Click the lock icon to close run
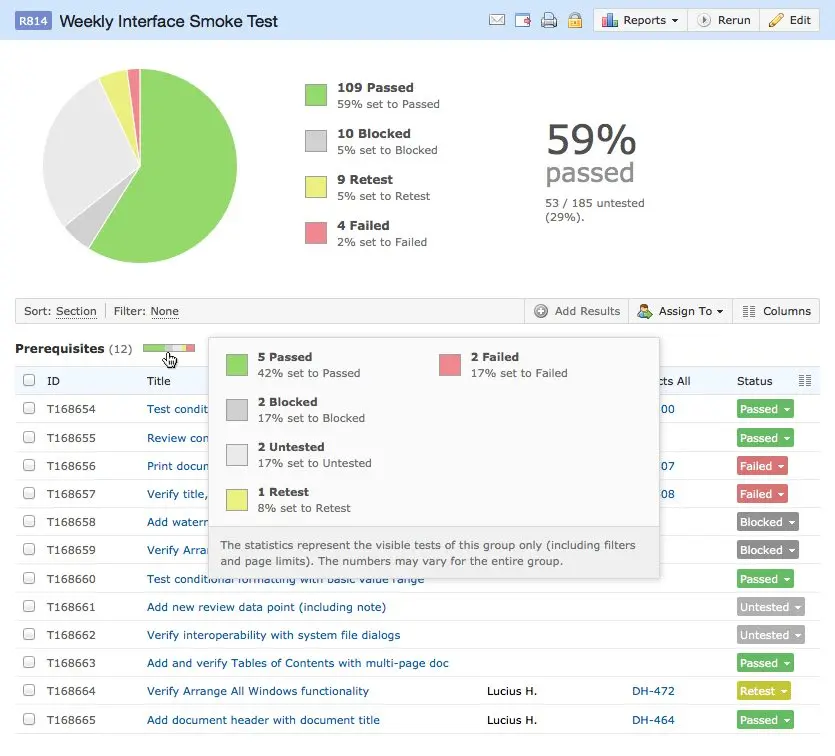 tap(575, 20)
